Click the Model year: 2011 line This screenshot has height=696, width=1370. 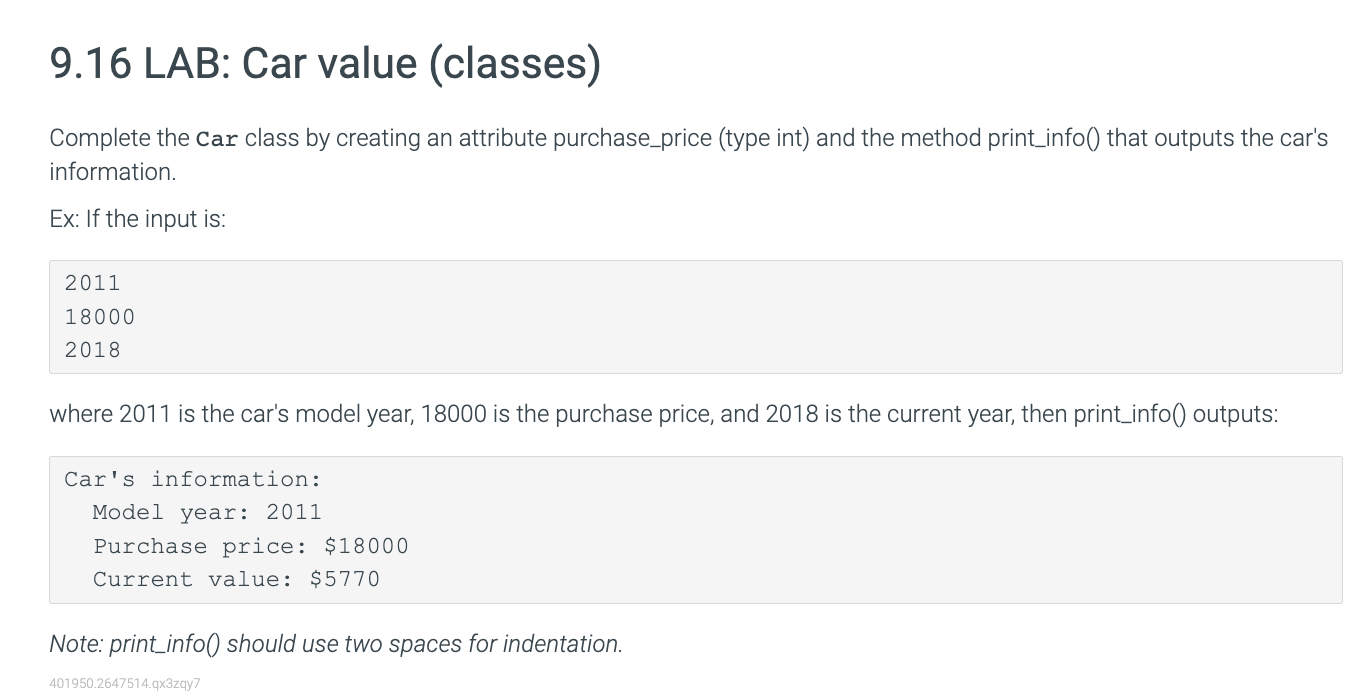click(207, 512)
